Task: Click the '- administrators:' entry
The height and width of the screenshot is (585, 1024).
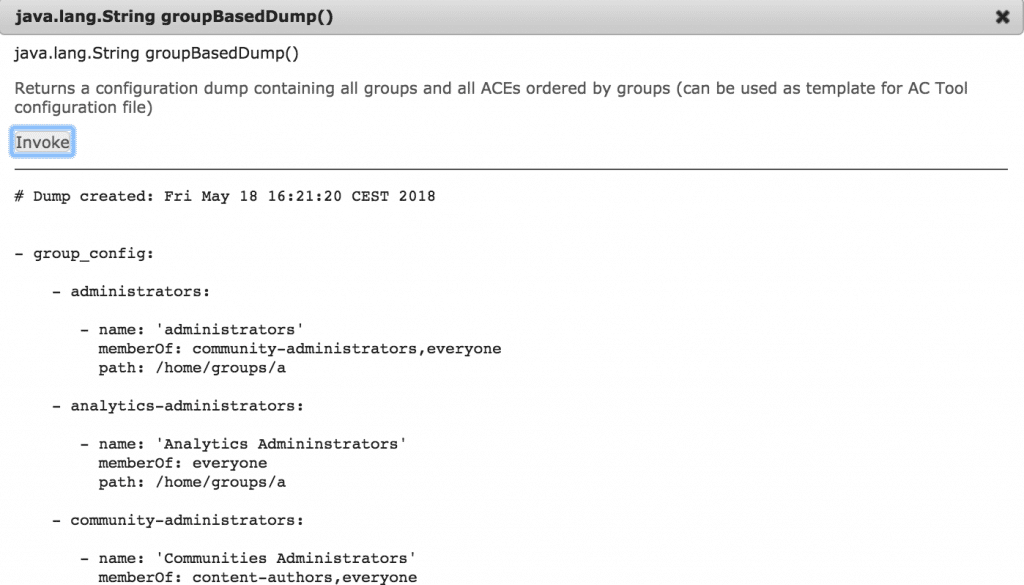Action: point(131,292)
